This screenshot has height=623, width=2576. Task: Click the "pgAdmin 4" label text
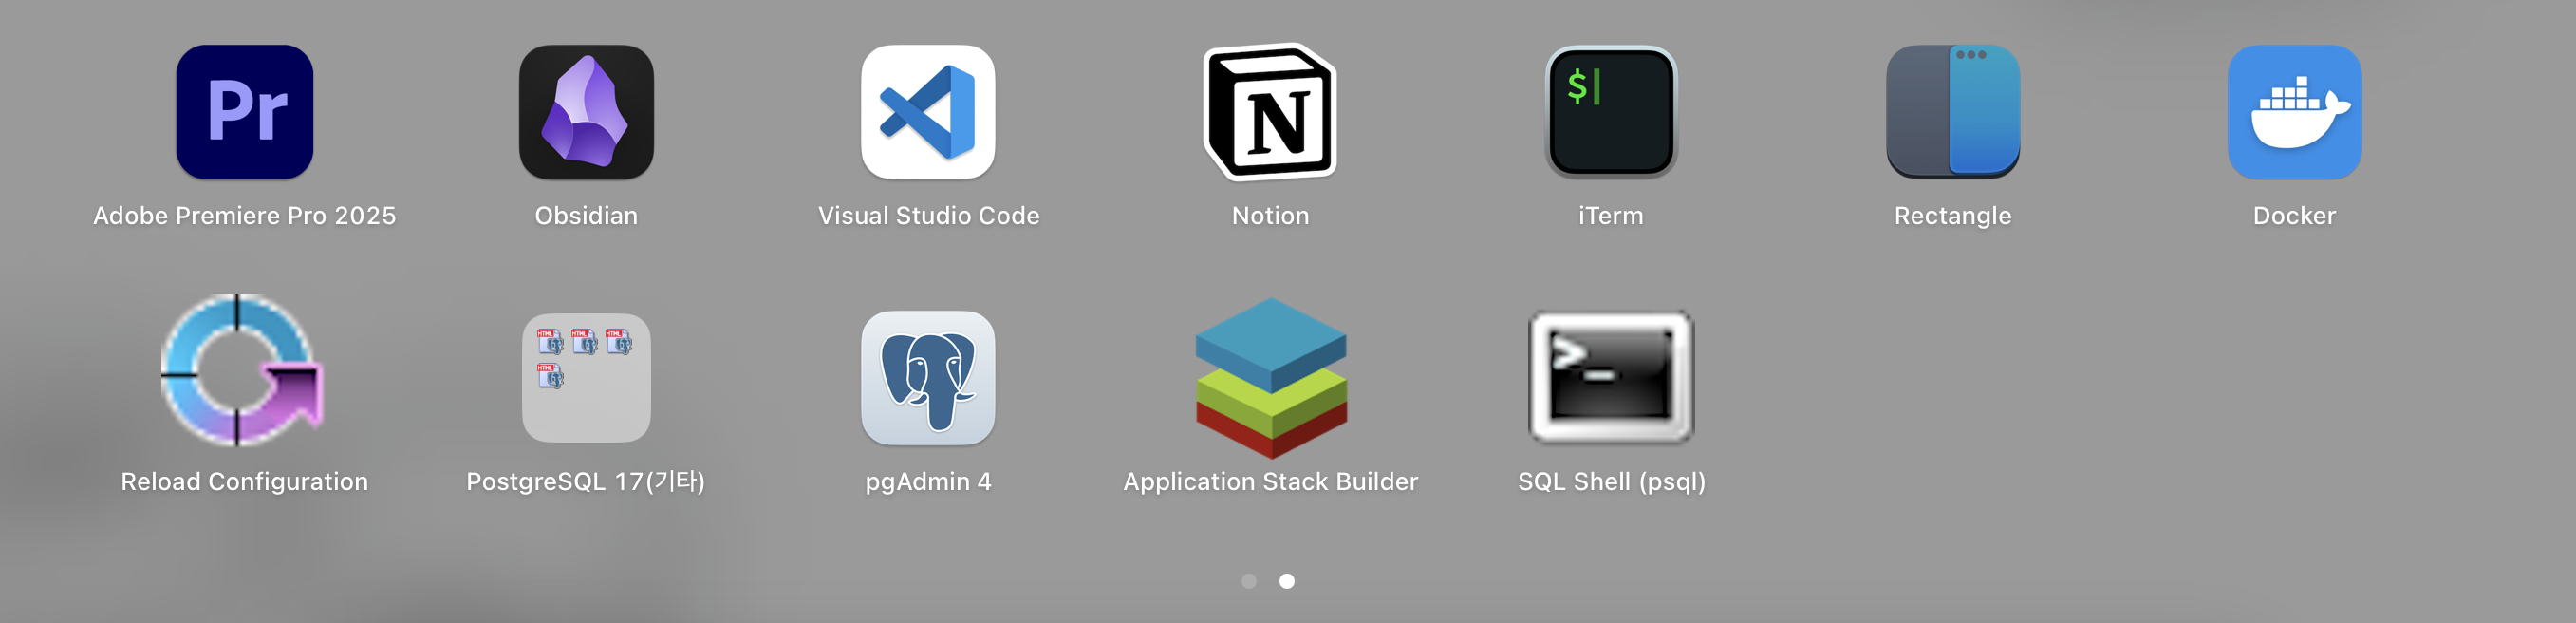(928, 482)
